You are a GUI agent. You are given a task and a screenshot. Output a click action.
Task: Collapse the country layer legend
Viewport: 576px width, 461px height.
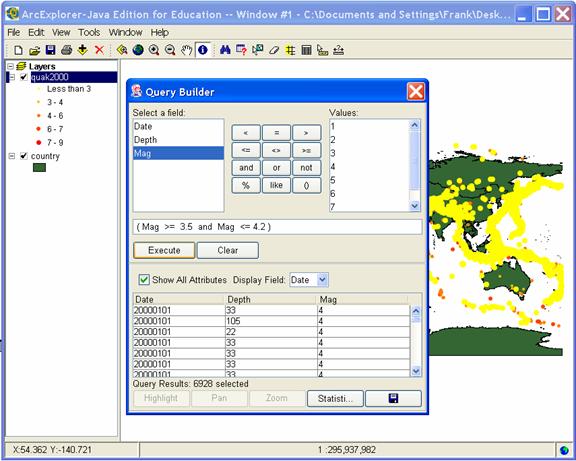point(12,156)
